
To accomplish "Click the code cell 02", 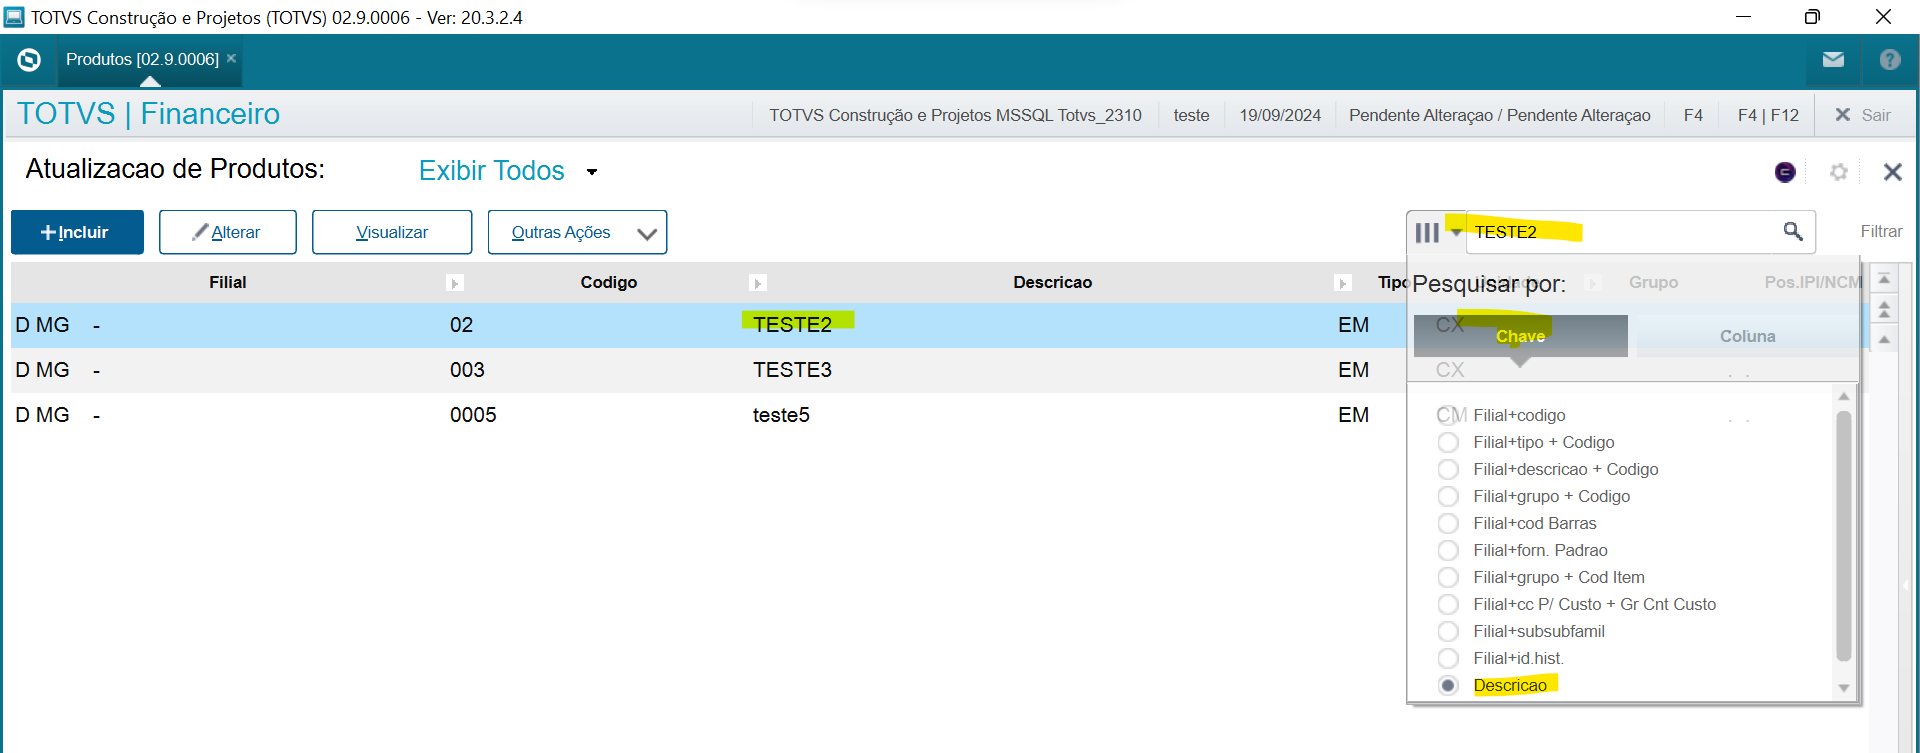I will point(461,325).
